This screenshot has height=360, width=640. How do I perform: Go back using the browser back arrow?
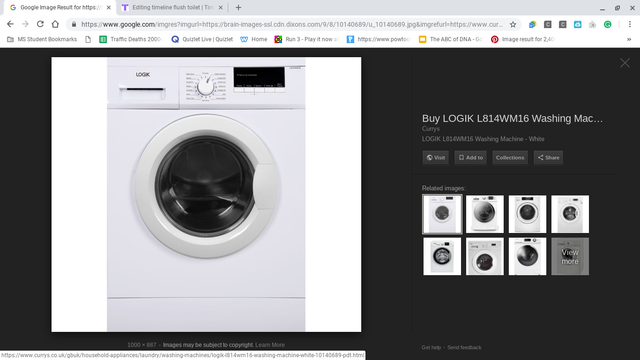click(10, 24)
